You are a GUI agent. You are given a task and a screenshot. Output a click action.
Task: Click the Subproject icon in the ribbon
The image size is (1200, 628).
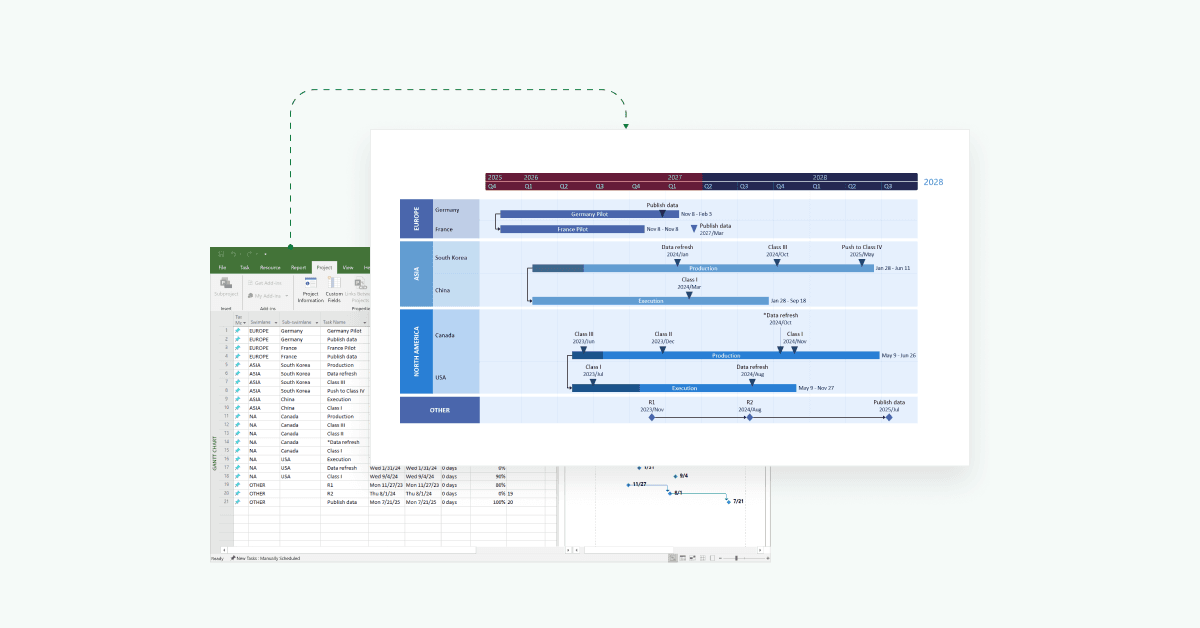[226, 285]
